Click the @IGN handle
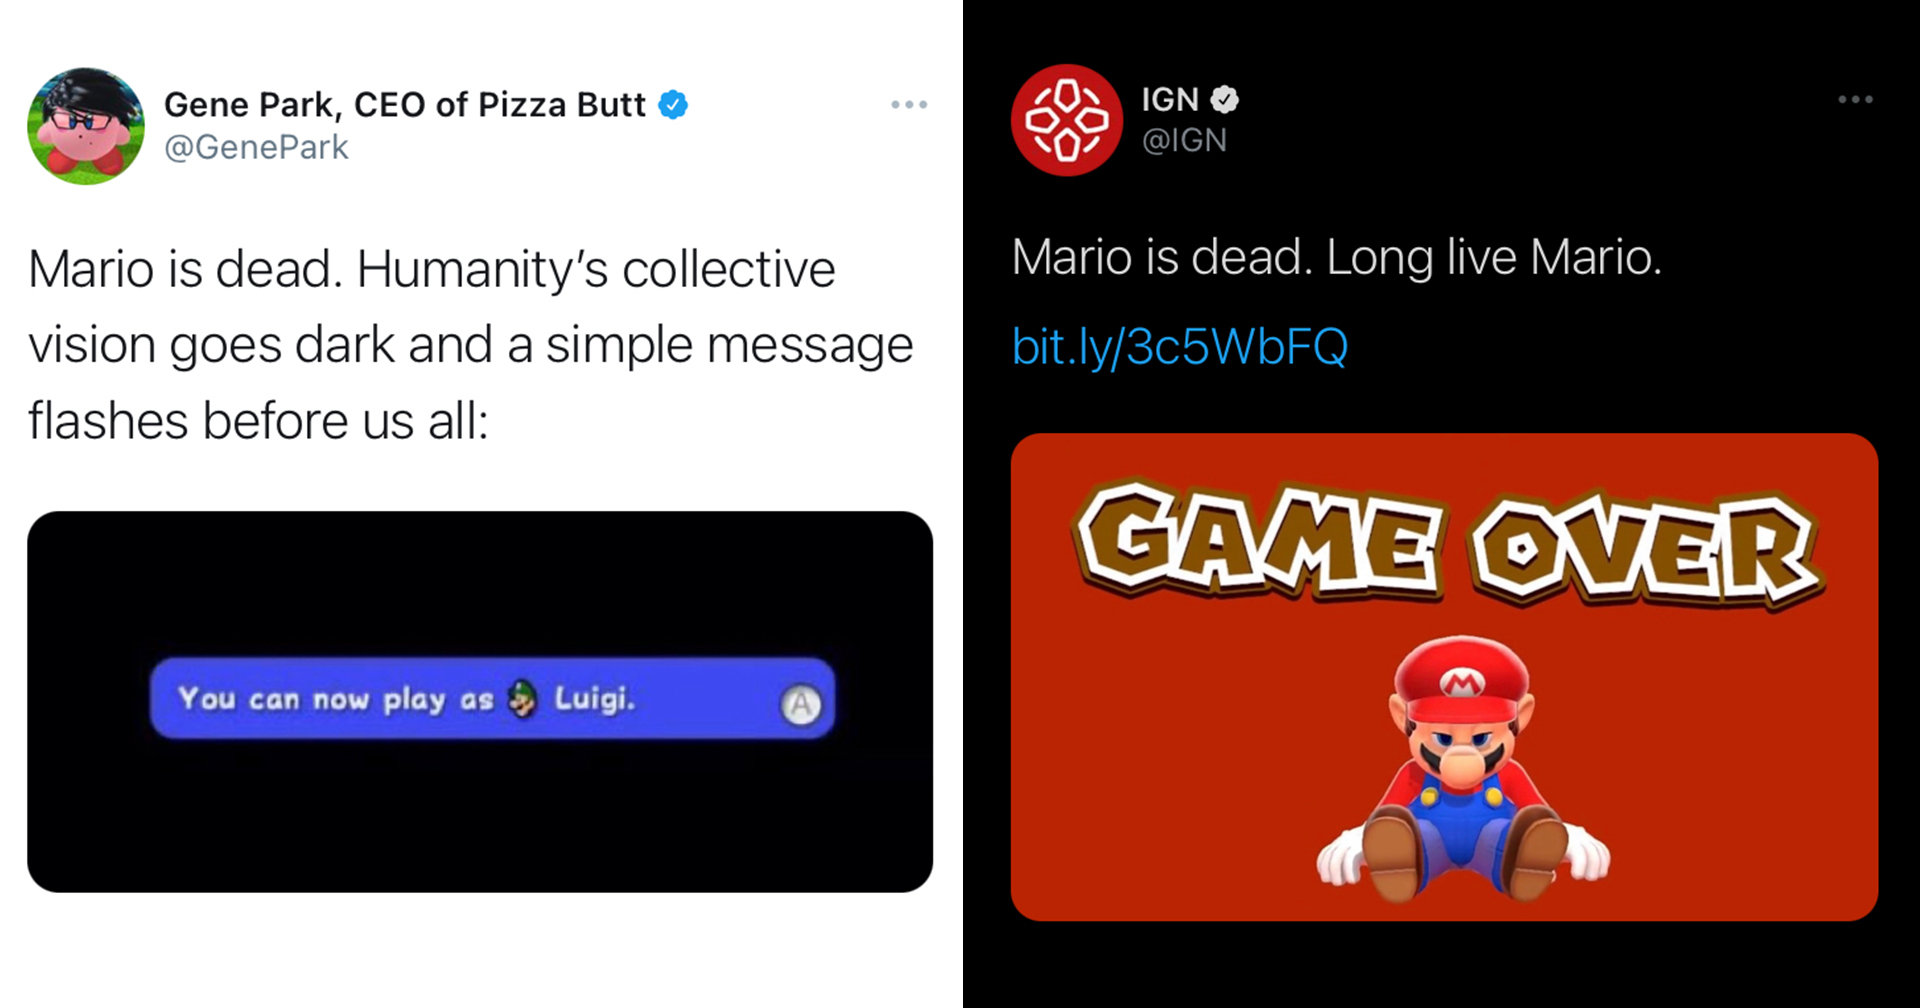The height and width of the screenshot is (1008, 1920). [x=1184, y=140]
